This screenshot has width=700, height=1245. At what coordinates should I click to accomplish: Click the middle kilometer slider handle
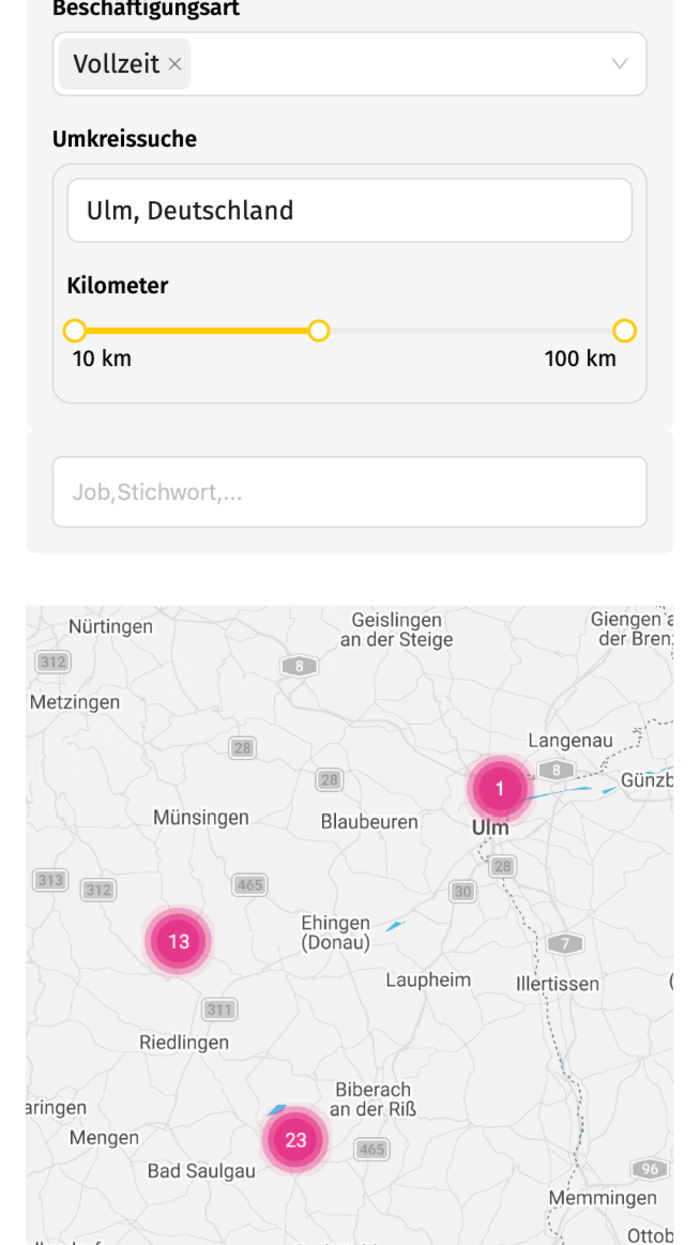tap(318, 331)
